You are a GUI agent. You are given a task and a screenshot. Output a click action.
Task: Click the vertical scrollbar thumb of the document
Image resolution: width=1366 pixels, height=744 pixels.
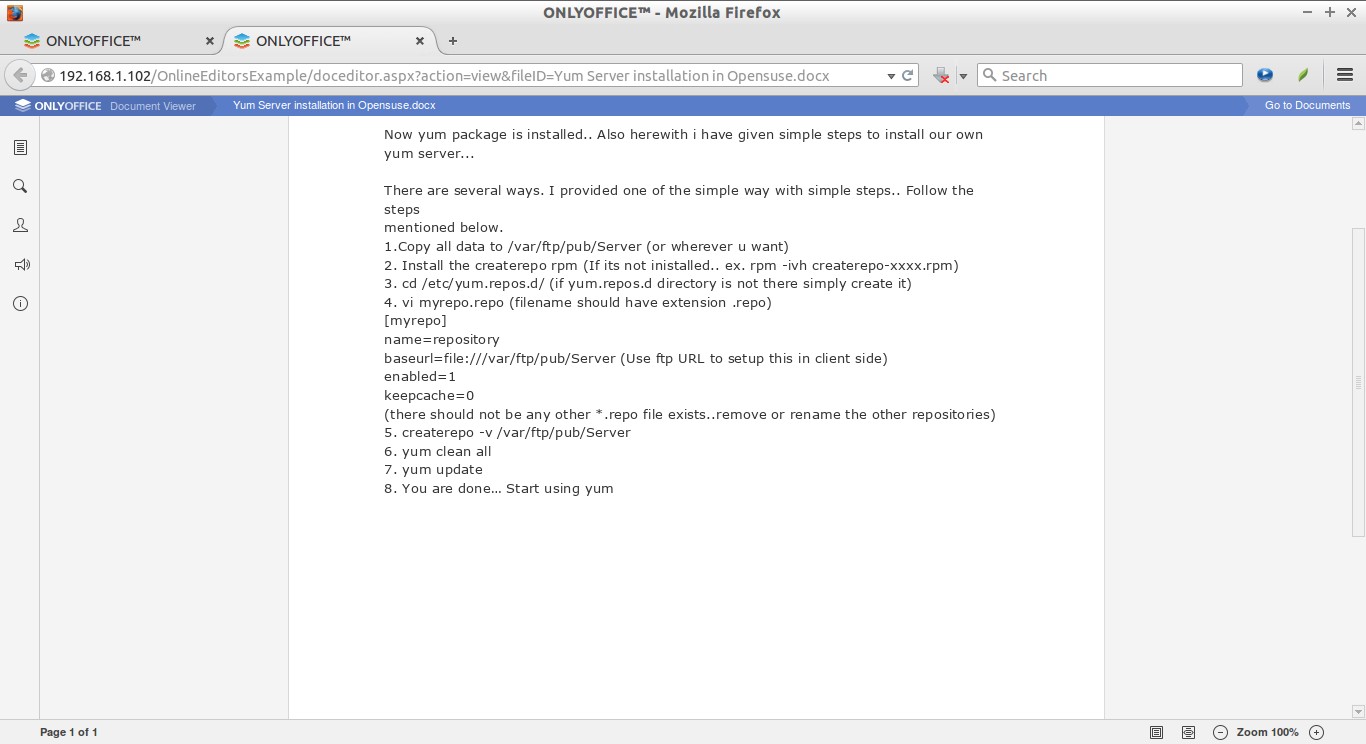pos(1358,382)
